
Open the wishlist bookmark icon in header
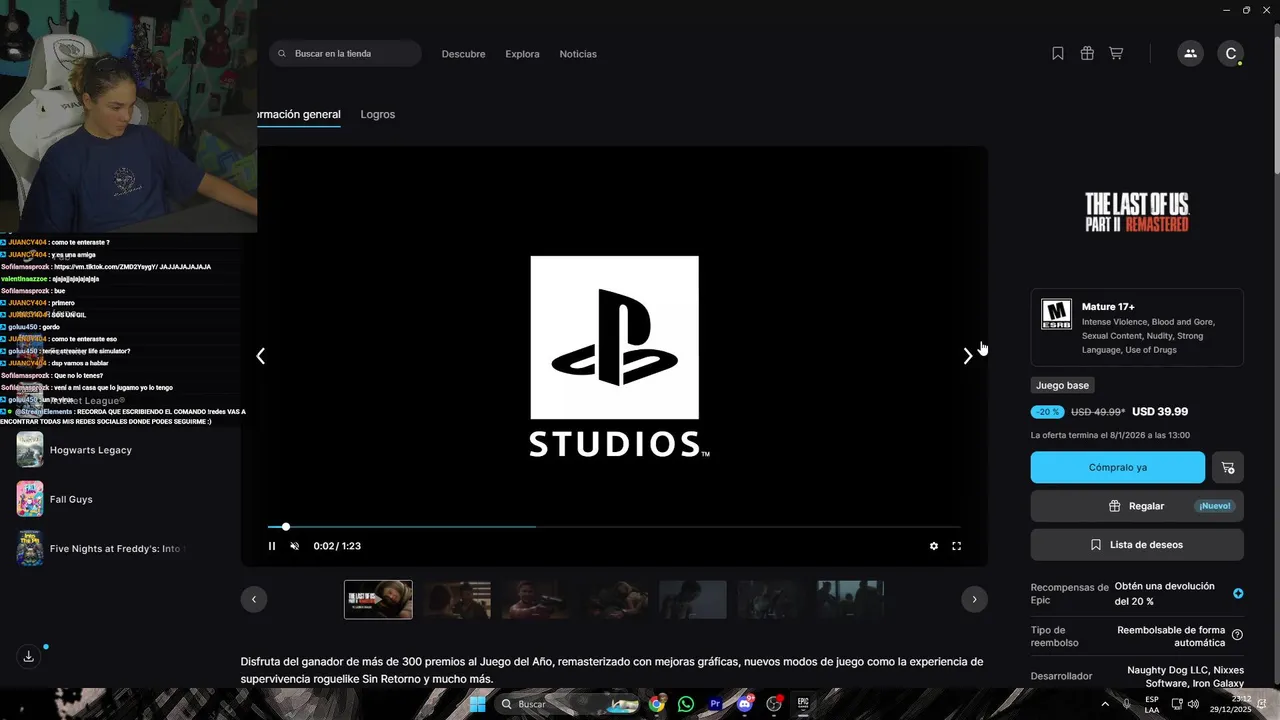click(1058, 54)
